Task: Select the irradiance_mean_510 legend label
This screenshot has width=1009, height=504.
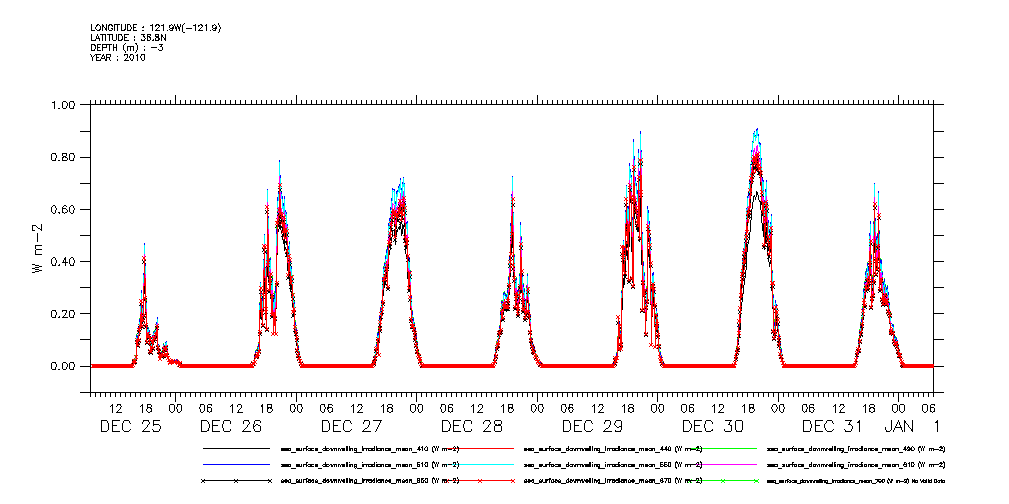Action: click(370, 464)
